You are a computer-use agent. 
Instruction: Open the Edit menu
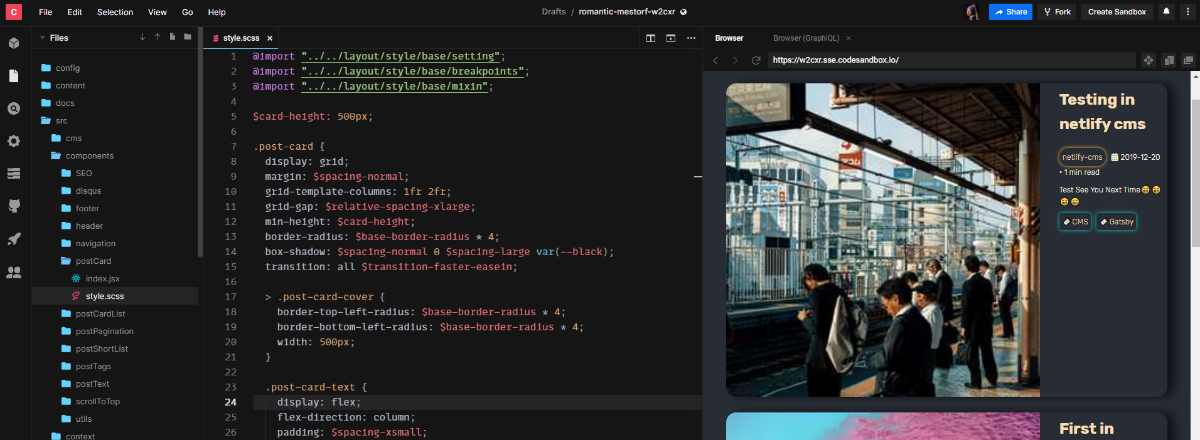point(75,12)
